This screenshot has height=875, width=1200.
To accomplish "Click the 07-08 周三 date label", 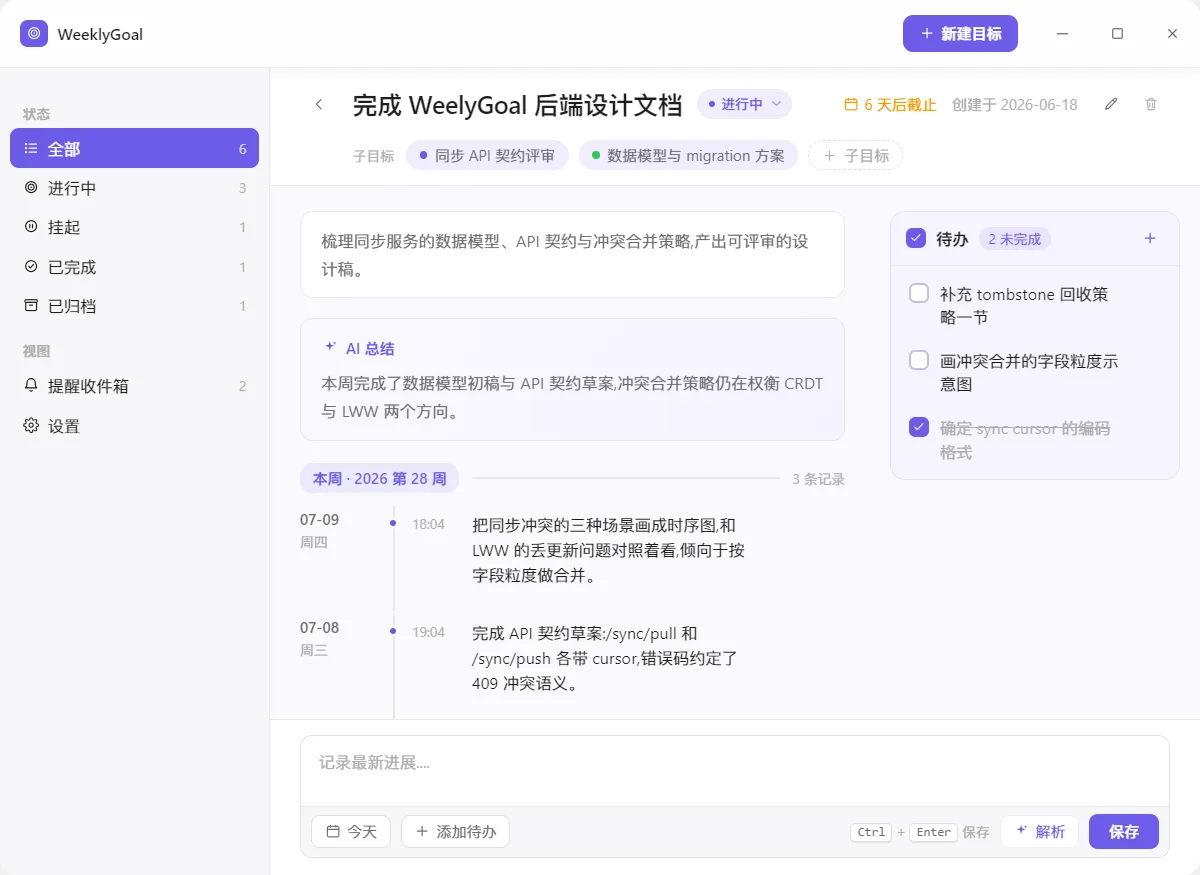I will tap(319, 638).
